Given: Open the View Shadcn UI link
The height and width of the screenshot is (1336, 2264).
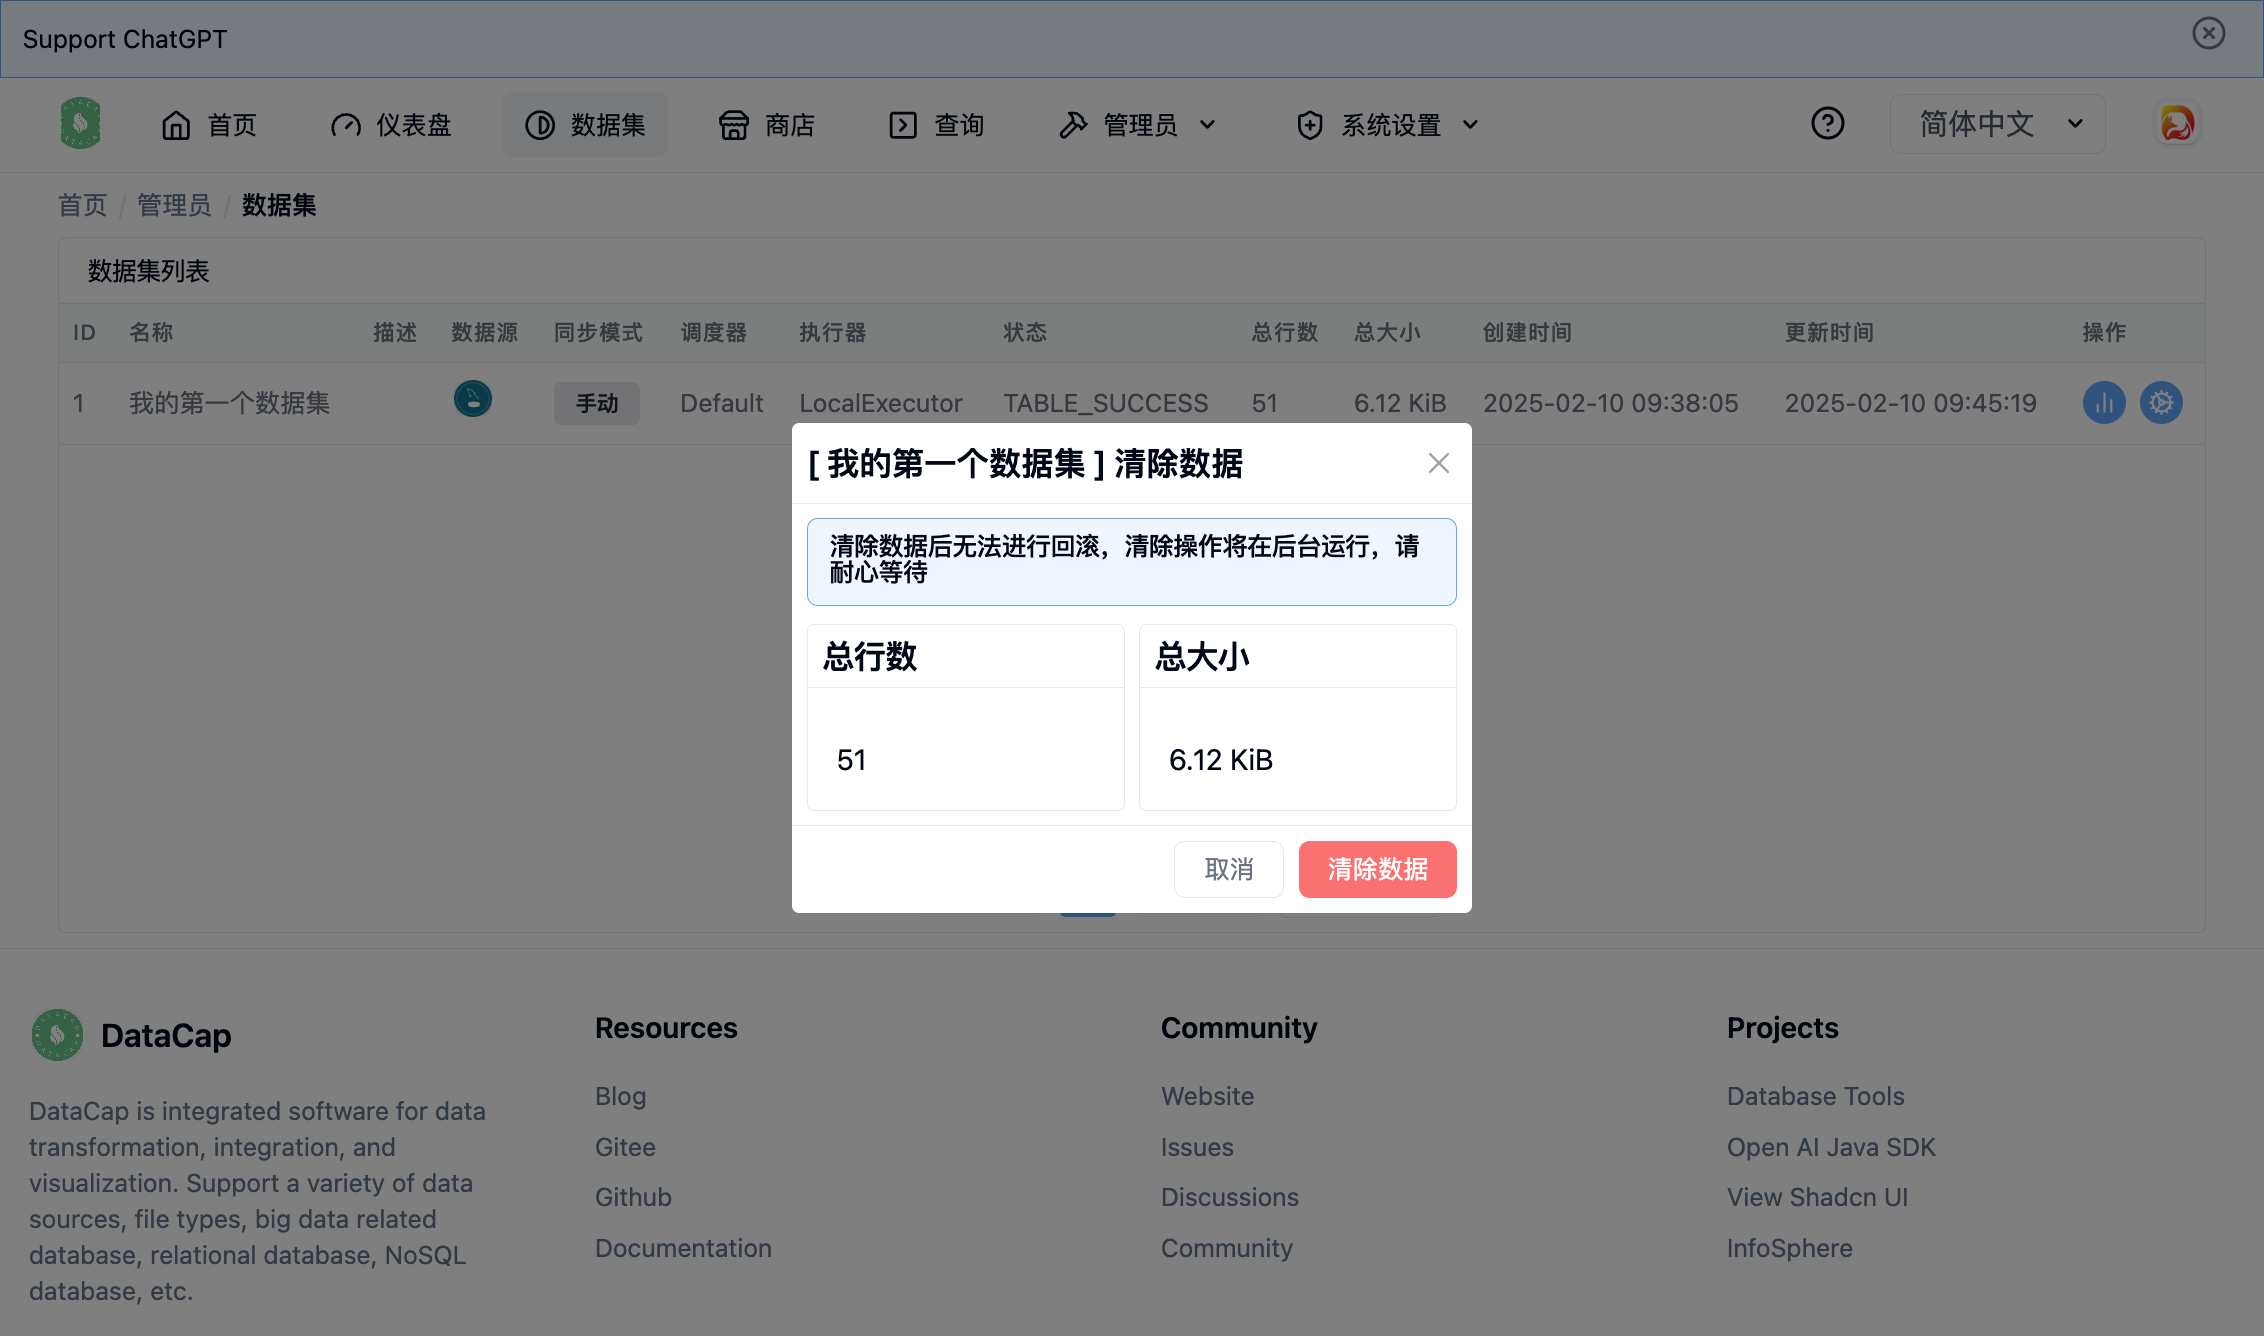Looking at the screenshot, I should click(1817, 1197).
